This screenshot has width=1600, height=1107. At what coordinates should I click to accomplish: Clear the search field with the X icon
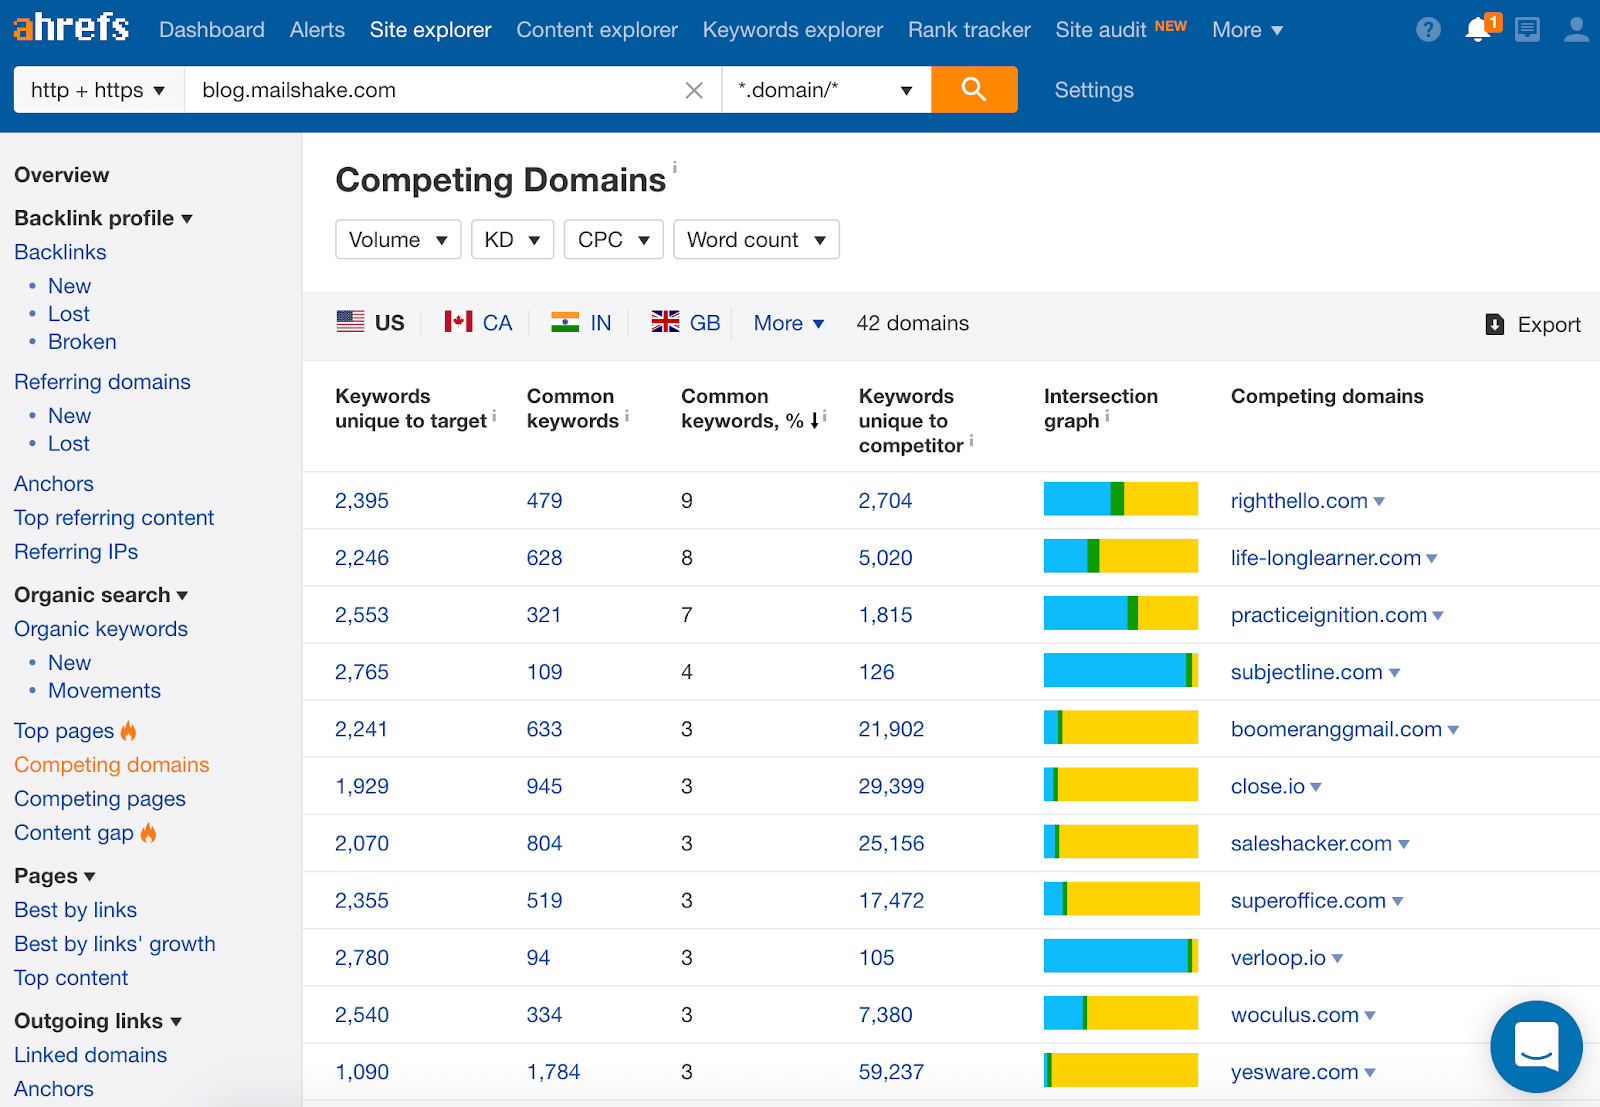(x=694, y=89)
